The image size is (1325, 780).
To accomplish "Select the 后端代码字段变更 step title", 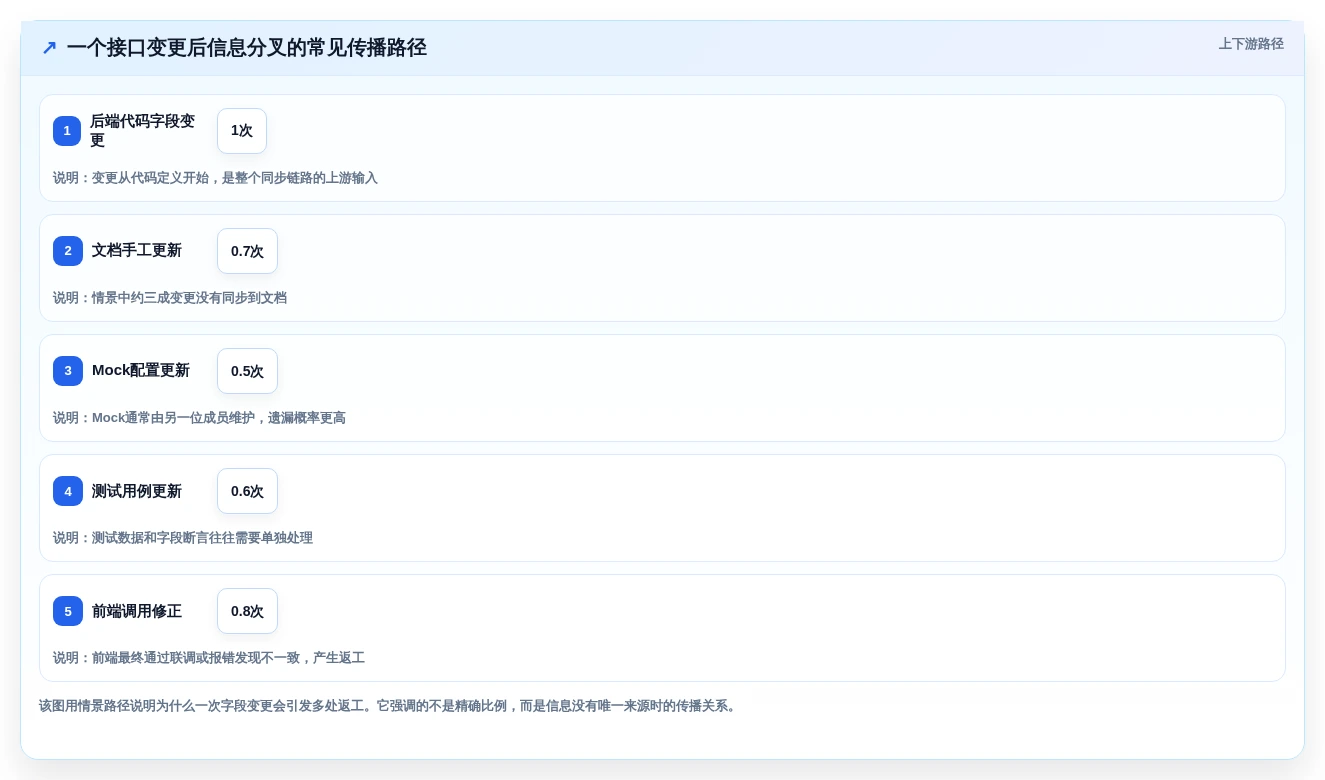I will [143, 131].
